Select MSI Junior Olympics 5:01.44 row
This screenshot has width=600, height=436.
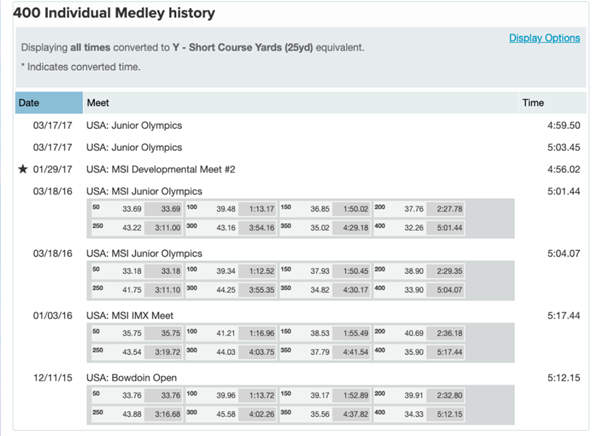pos(301,191)
